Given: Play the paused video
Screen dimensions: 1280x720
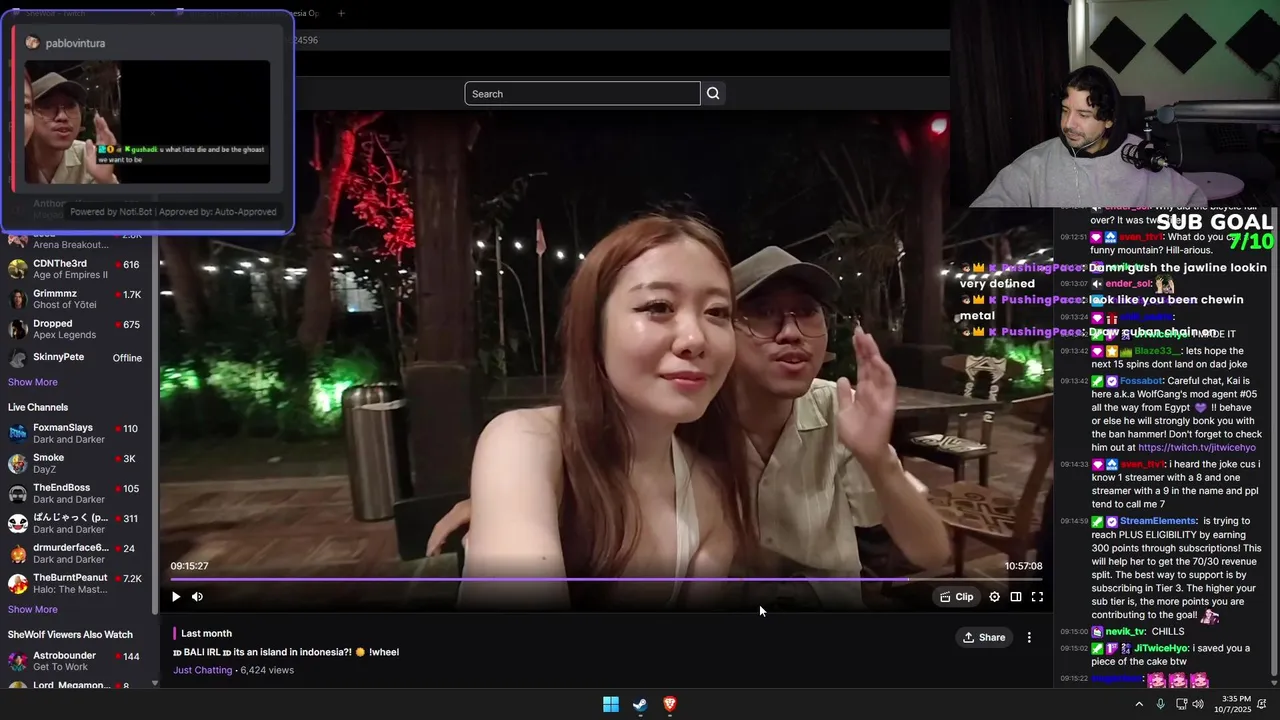Looking at the screenshot, I should click(x=176, y=597).
